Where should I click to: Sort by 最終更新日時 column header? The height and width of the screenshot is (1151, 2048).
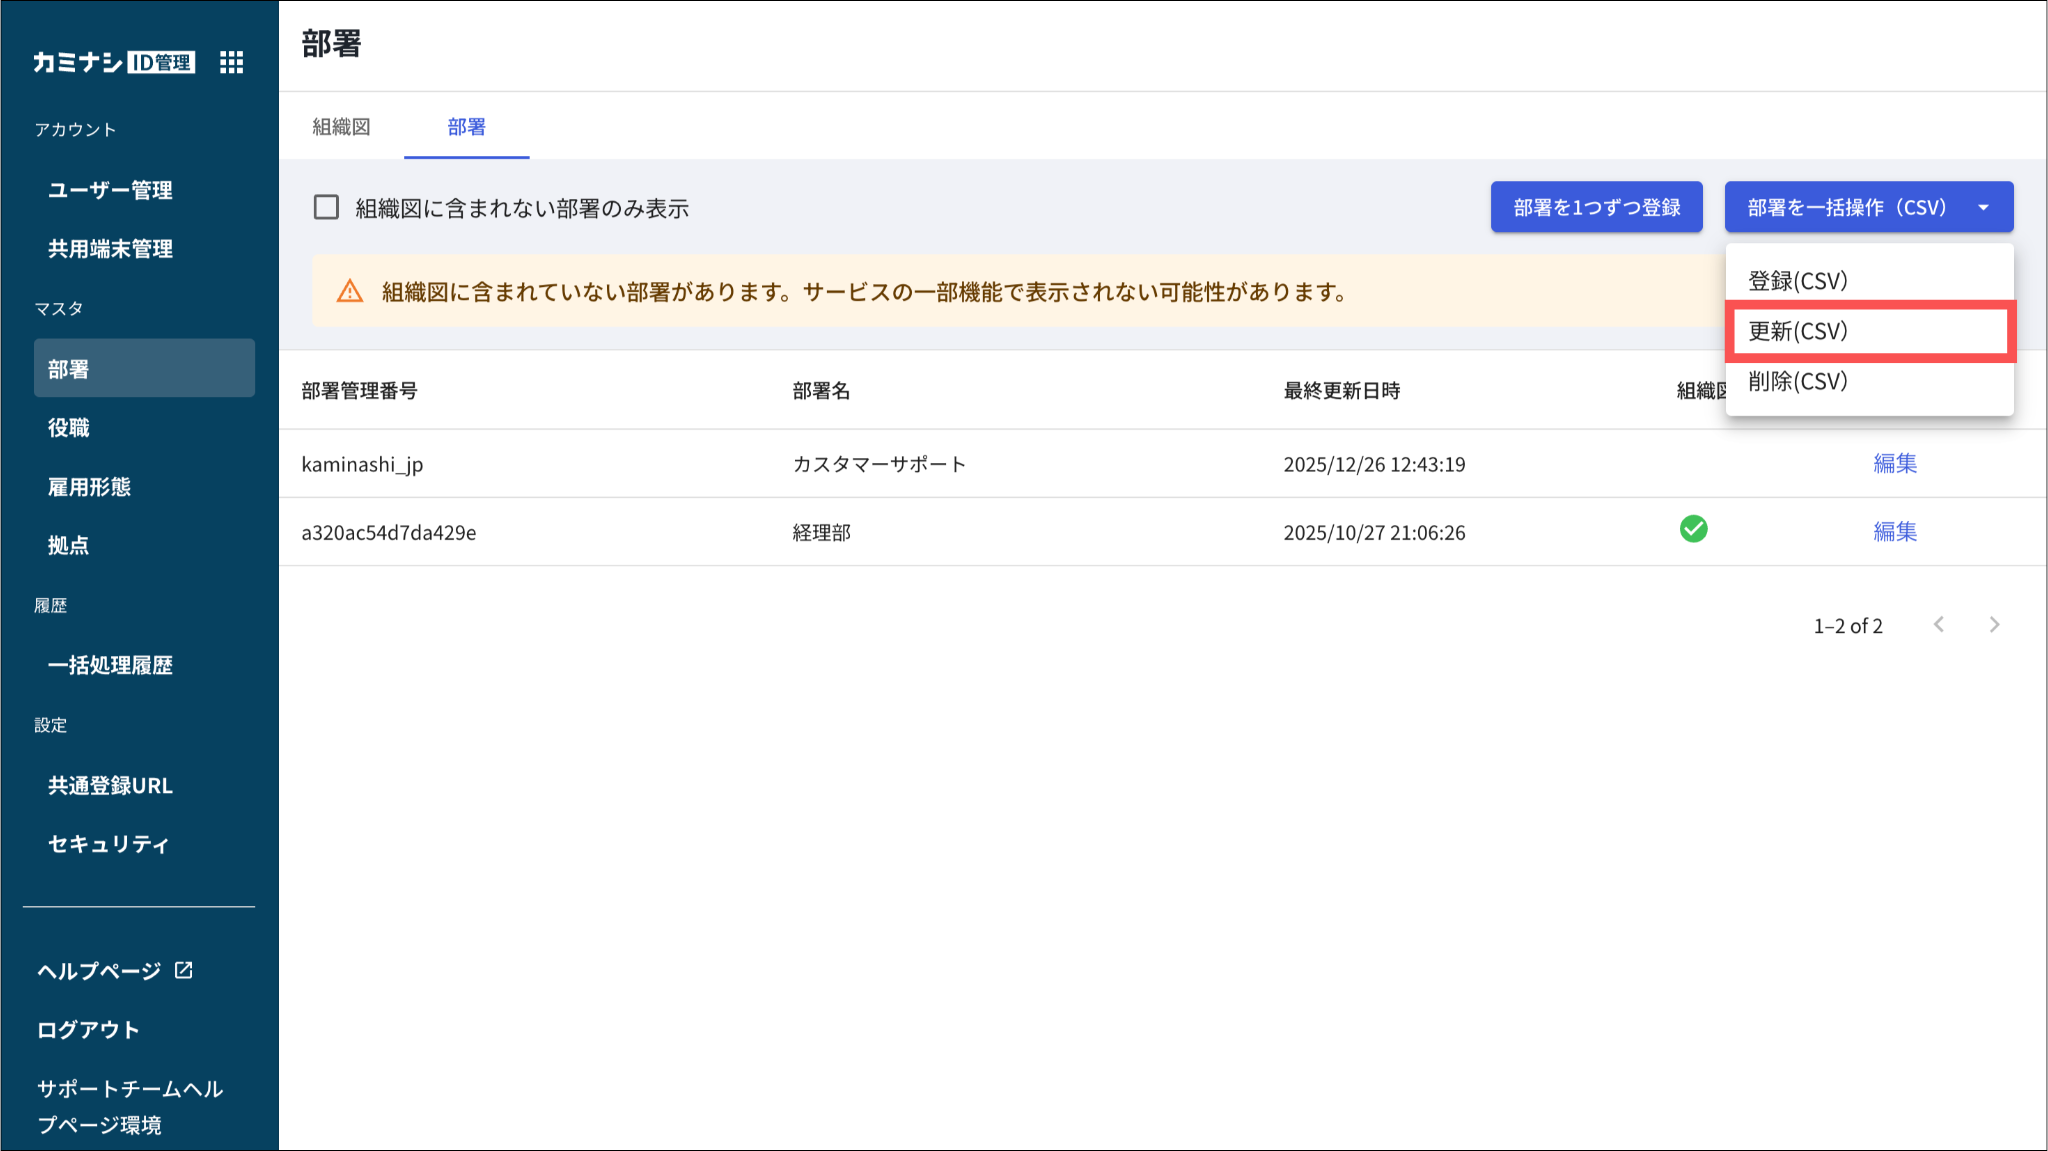coord(1341,391)
